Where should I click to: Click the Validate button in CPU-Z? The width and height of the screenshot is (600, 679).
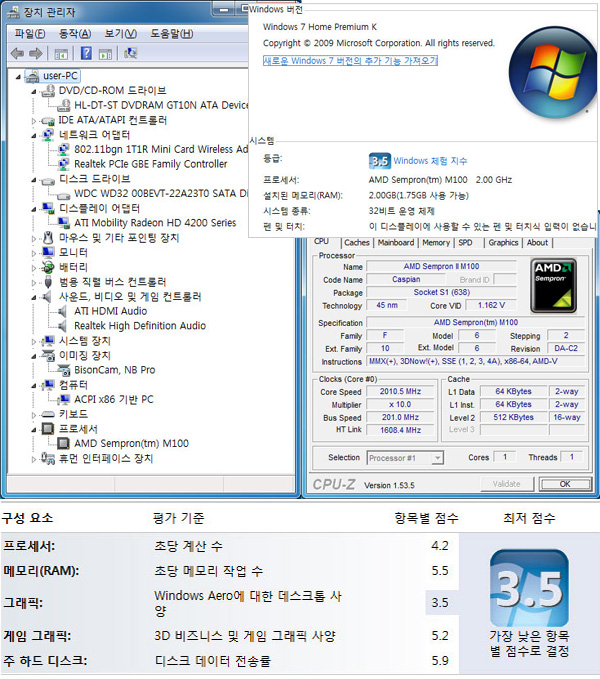click(x=506, y=484)
